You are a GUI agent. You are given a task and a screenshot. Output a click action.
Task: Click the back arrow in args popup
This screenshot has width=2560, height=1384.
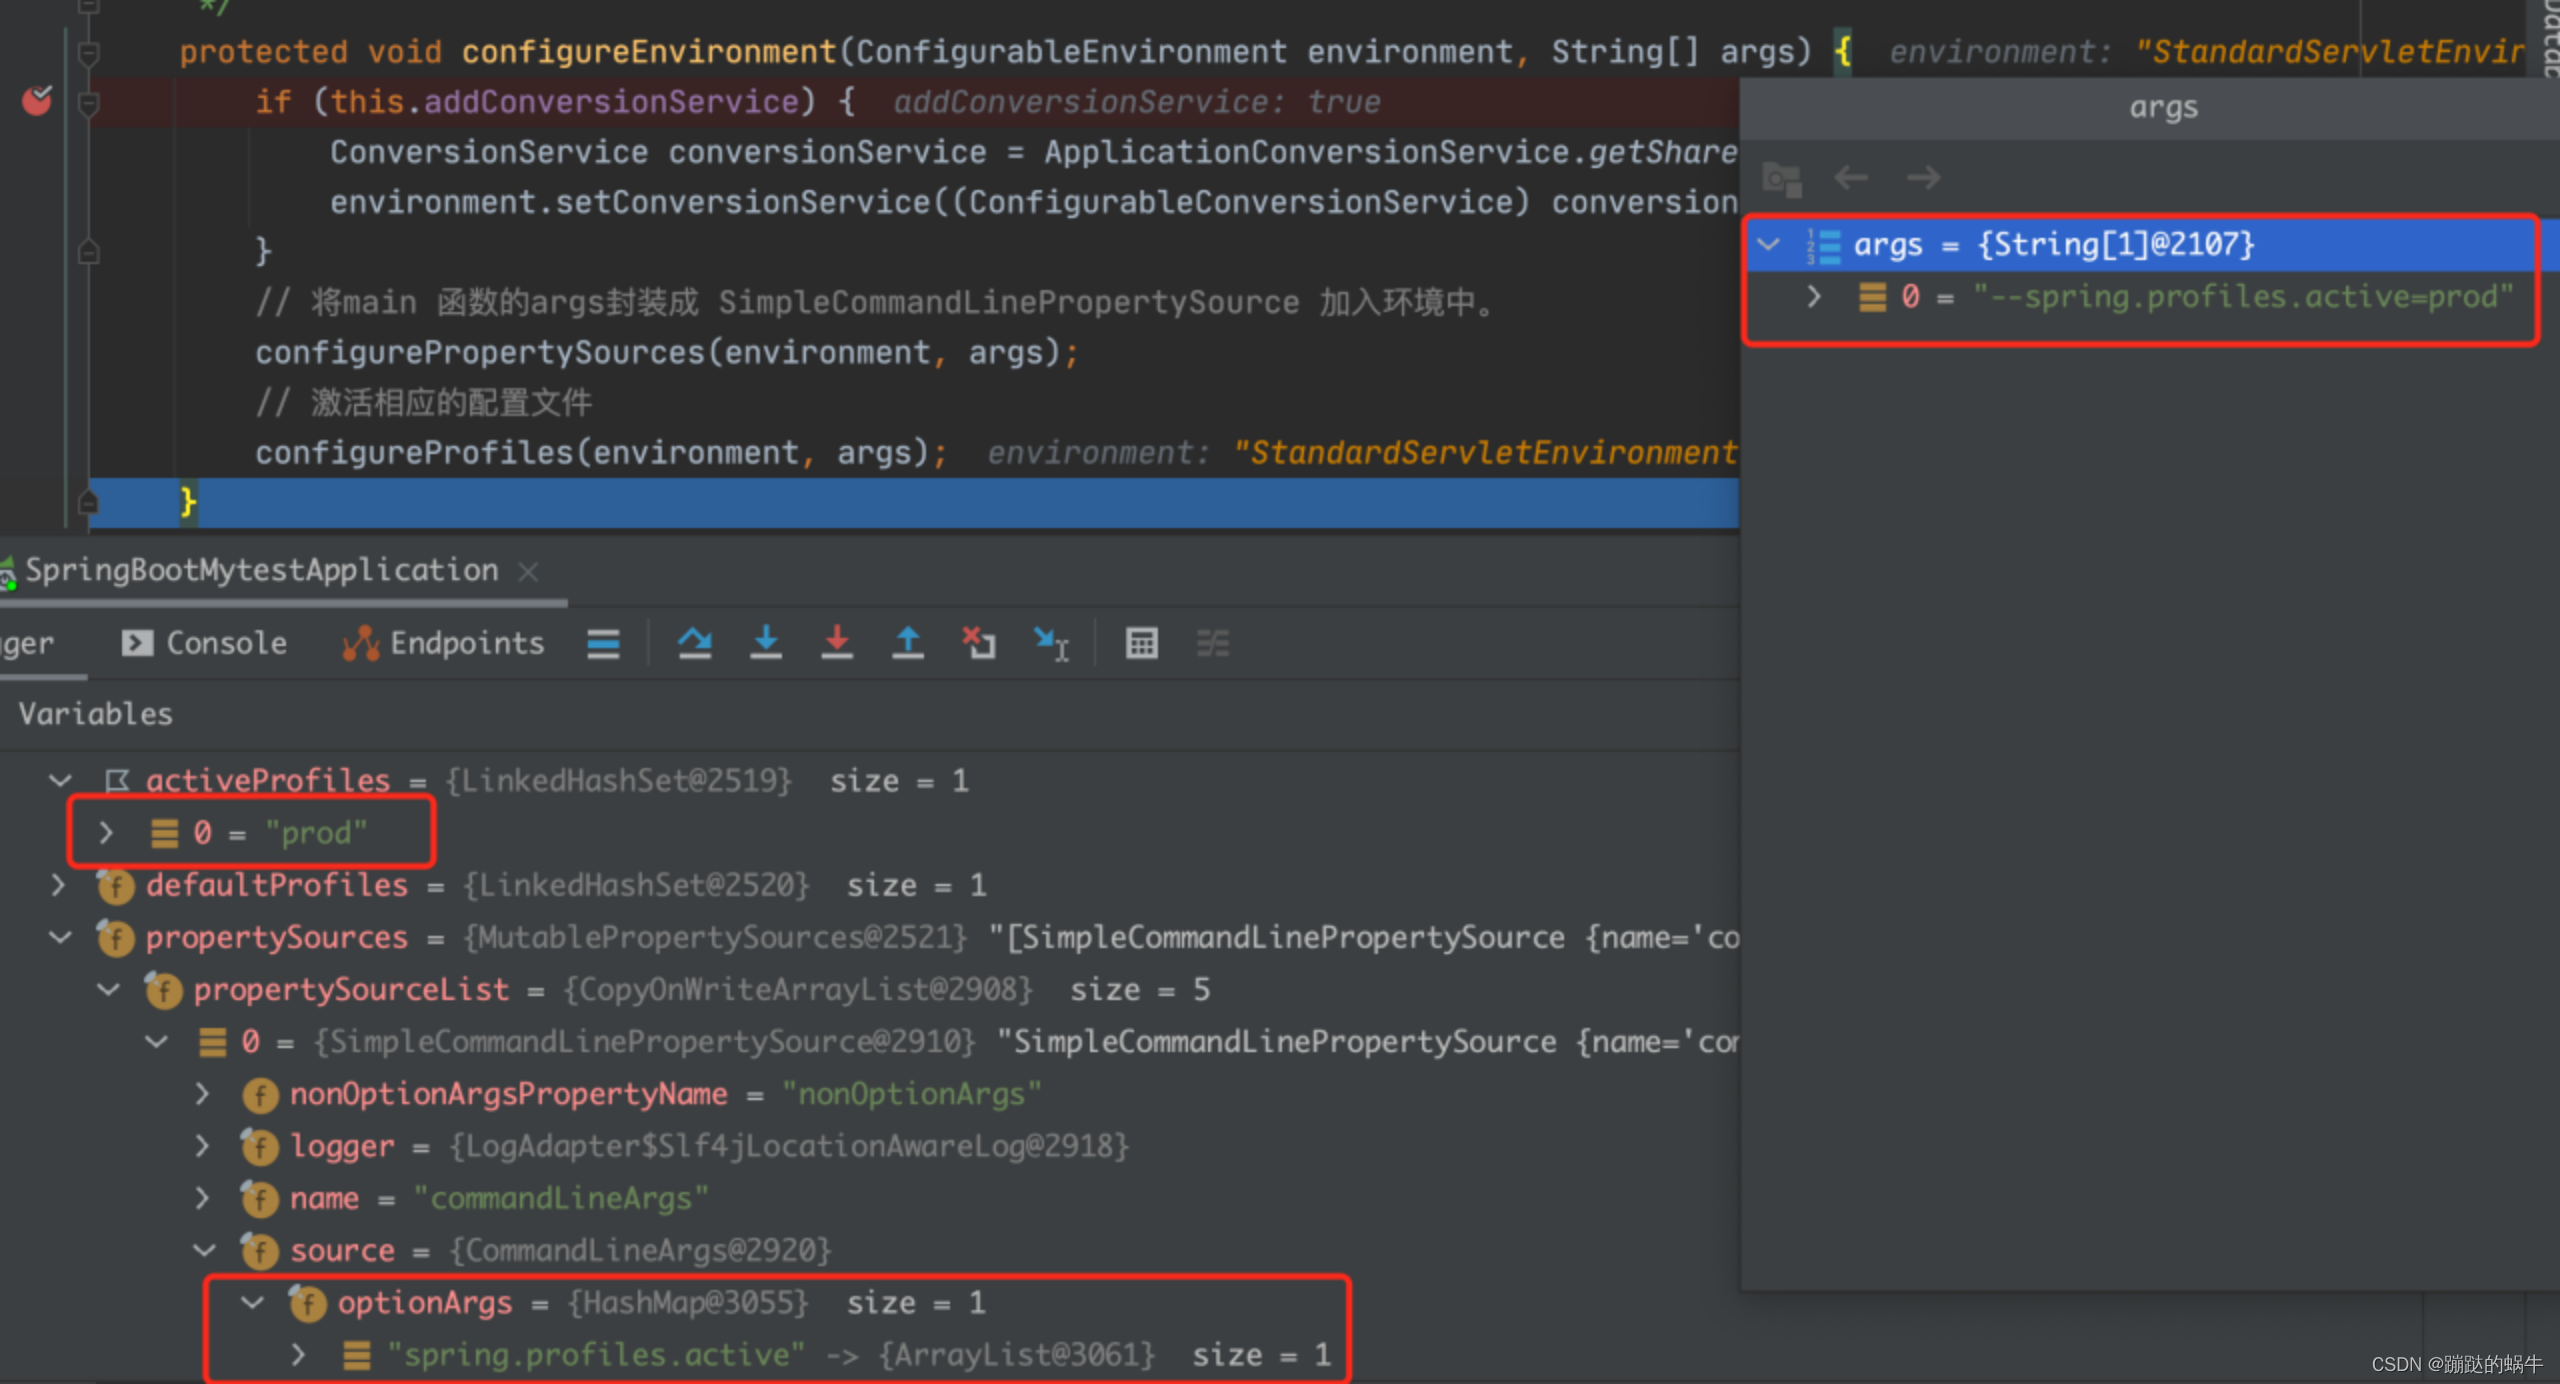(1851, 178)
